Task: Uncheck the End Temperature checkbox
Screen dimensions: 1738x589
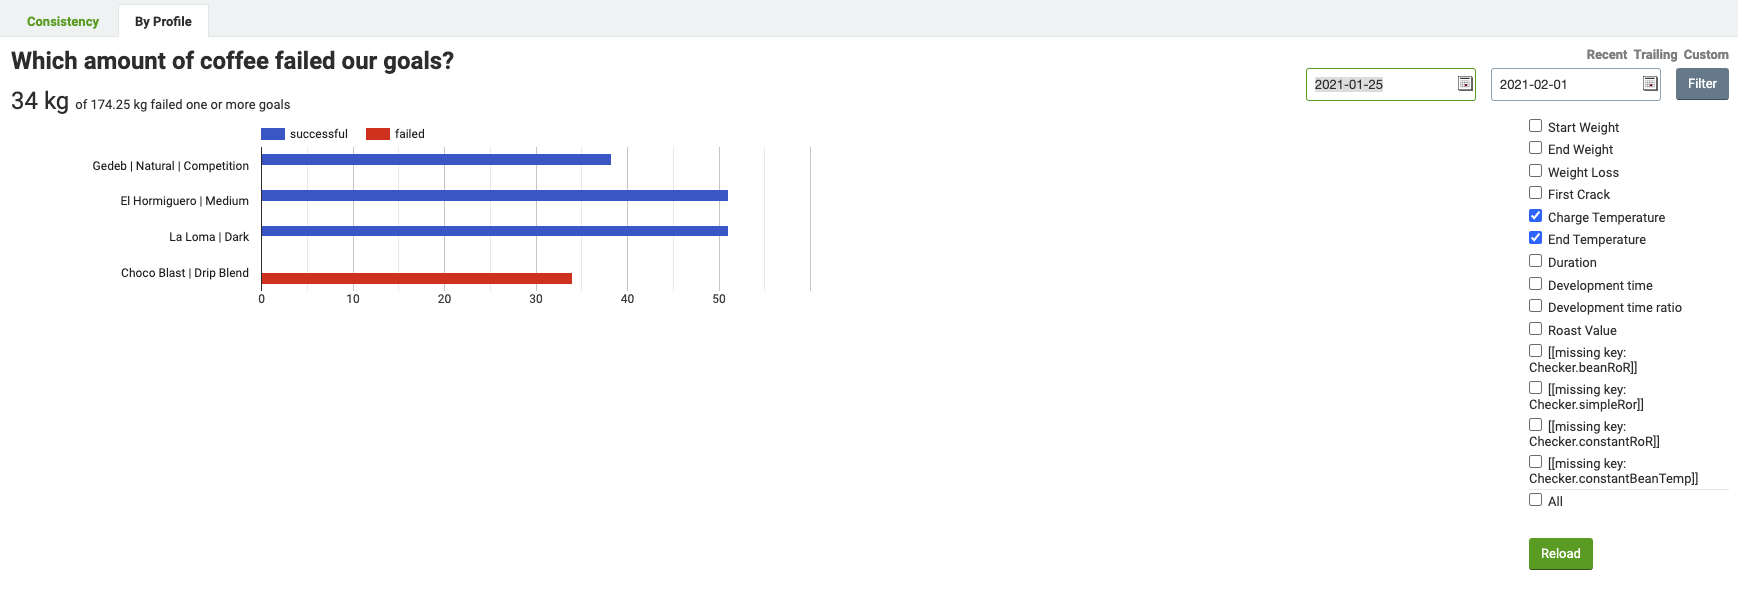Action: 1535,238
